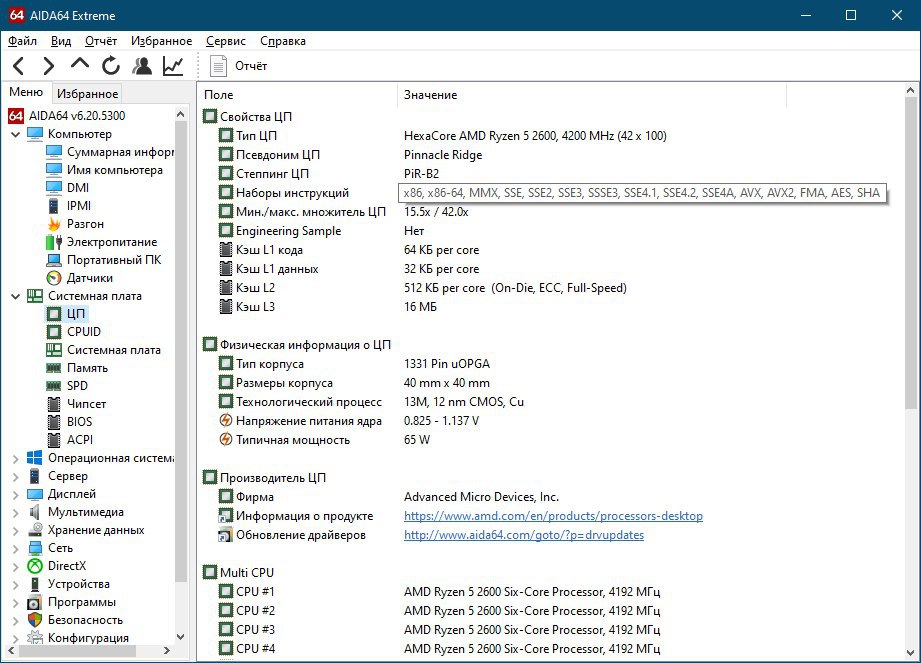Screen dimensions: 921x663
Task: Collapse the Системная плата top-level tree node
Action: click(x=16, y=297)
